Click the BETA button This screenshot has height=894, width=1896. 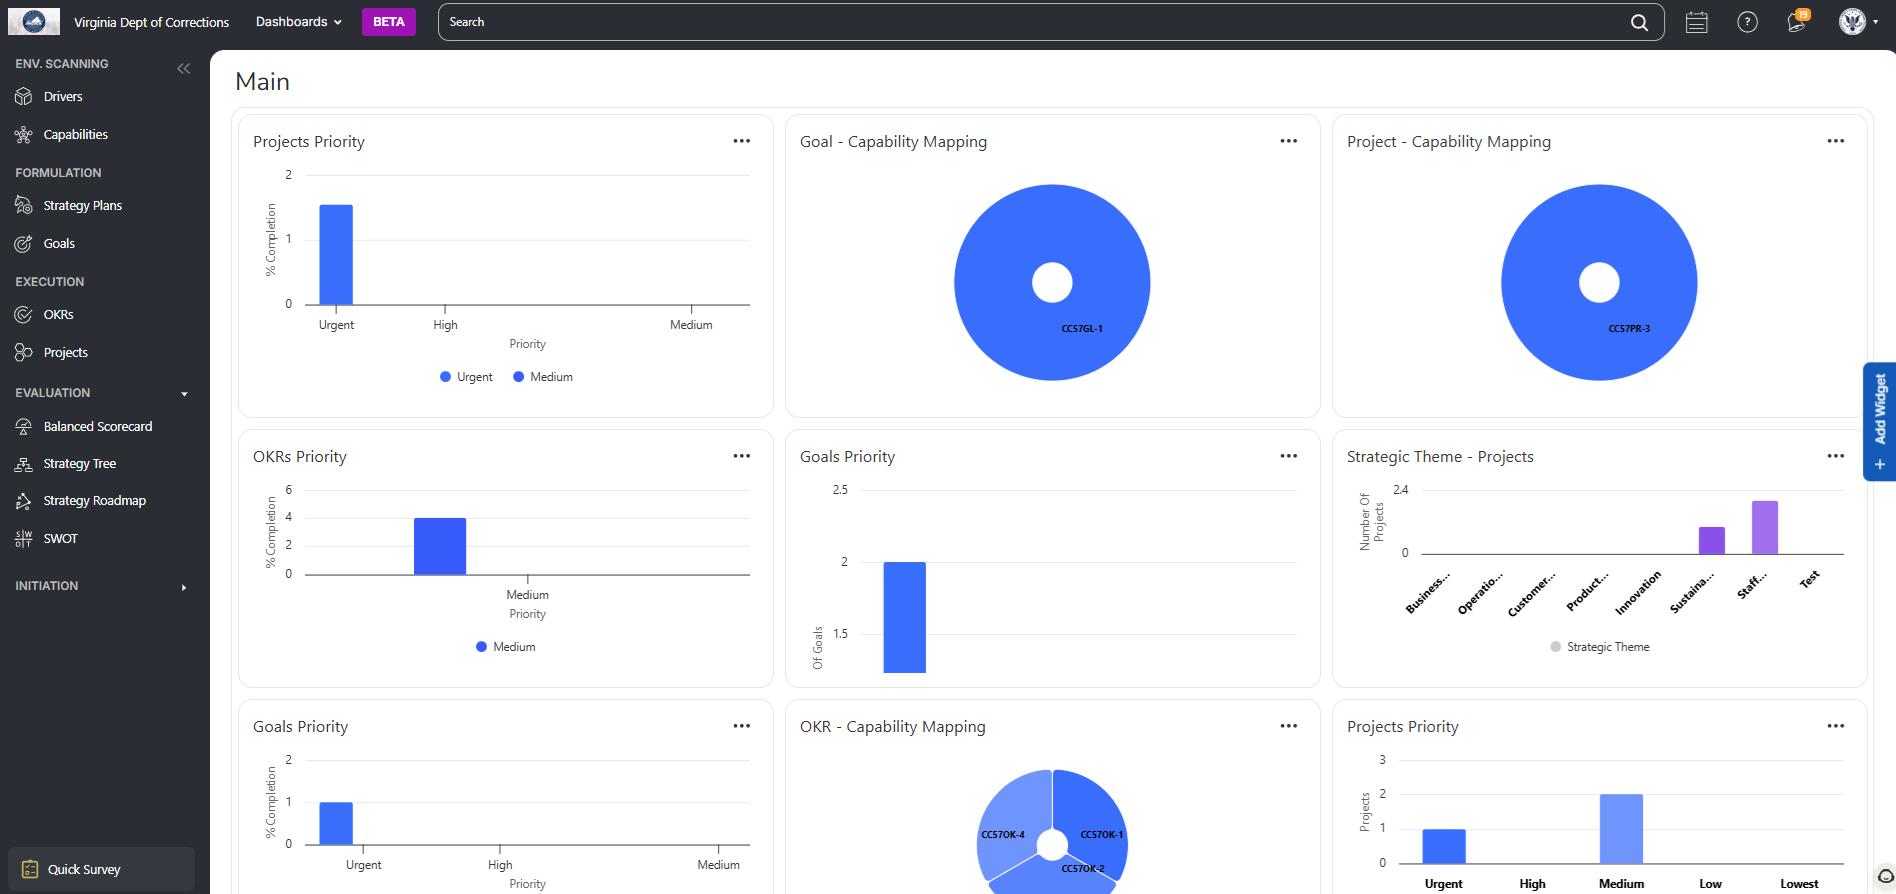pyautogui.click(x=388, y=22)
